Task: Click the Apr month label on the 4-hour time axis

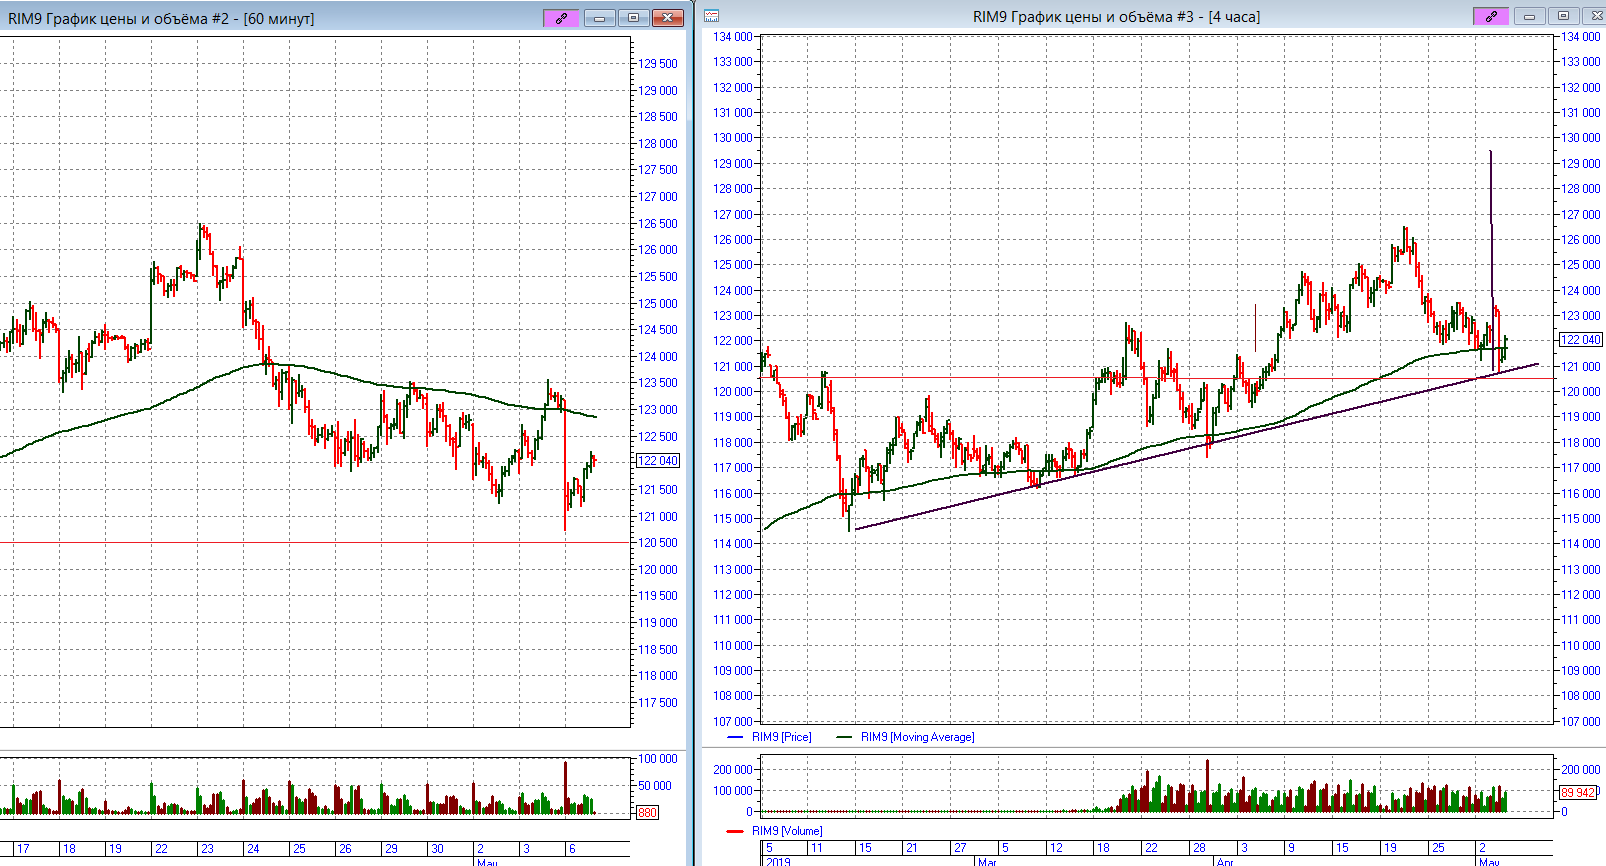Action: [1225, 861]
